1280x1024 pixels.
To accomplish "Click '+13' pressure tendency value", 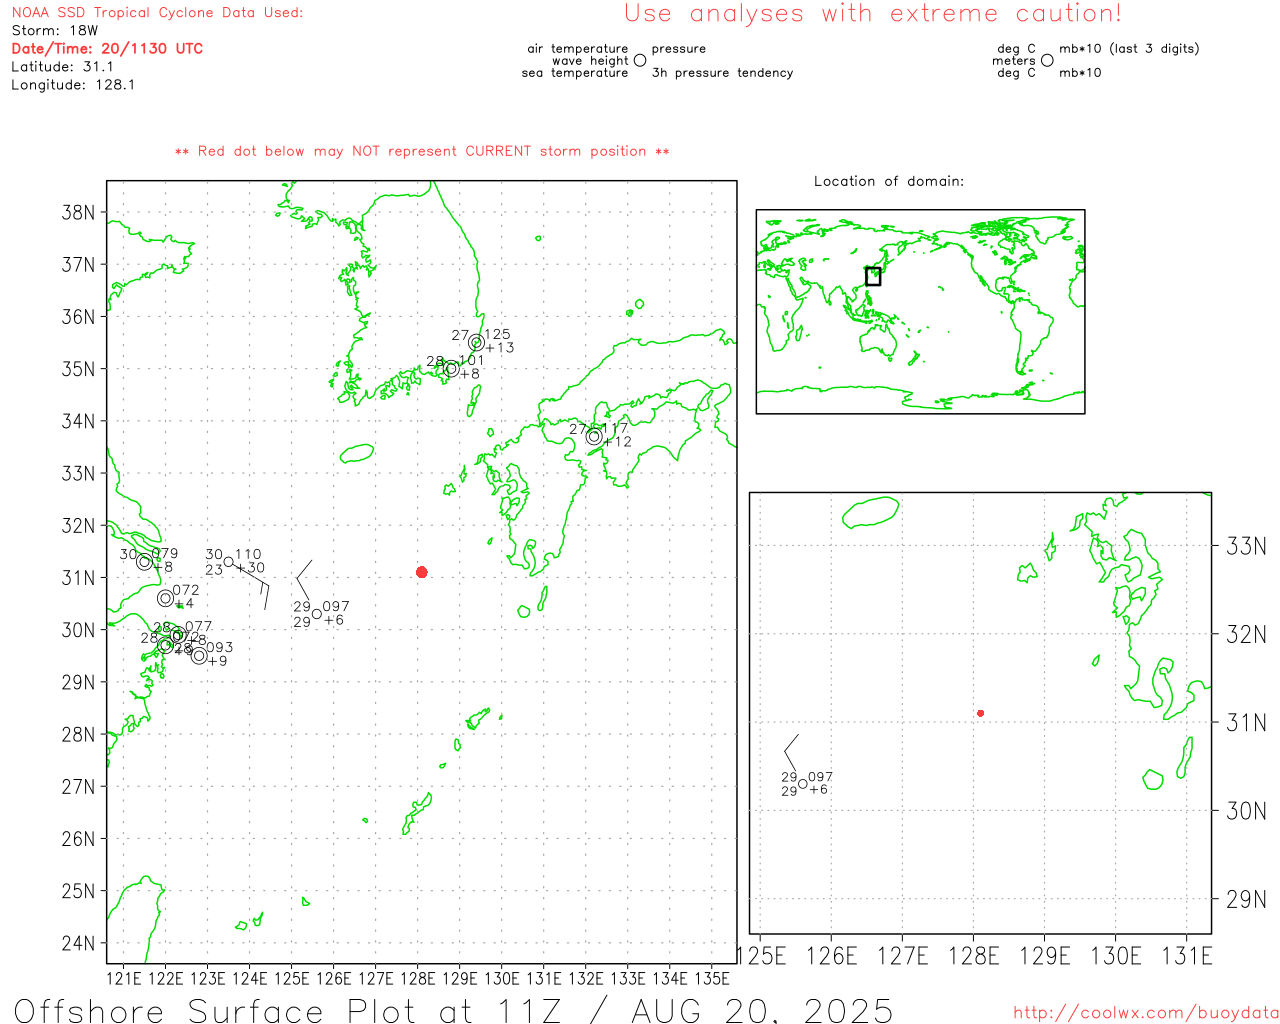I will pyautogui.click(x=500, y=347).
